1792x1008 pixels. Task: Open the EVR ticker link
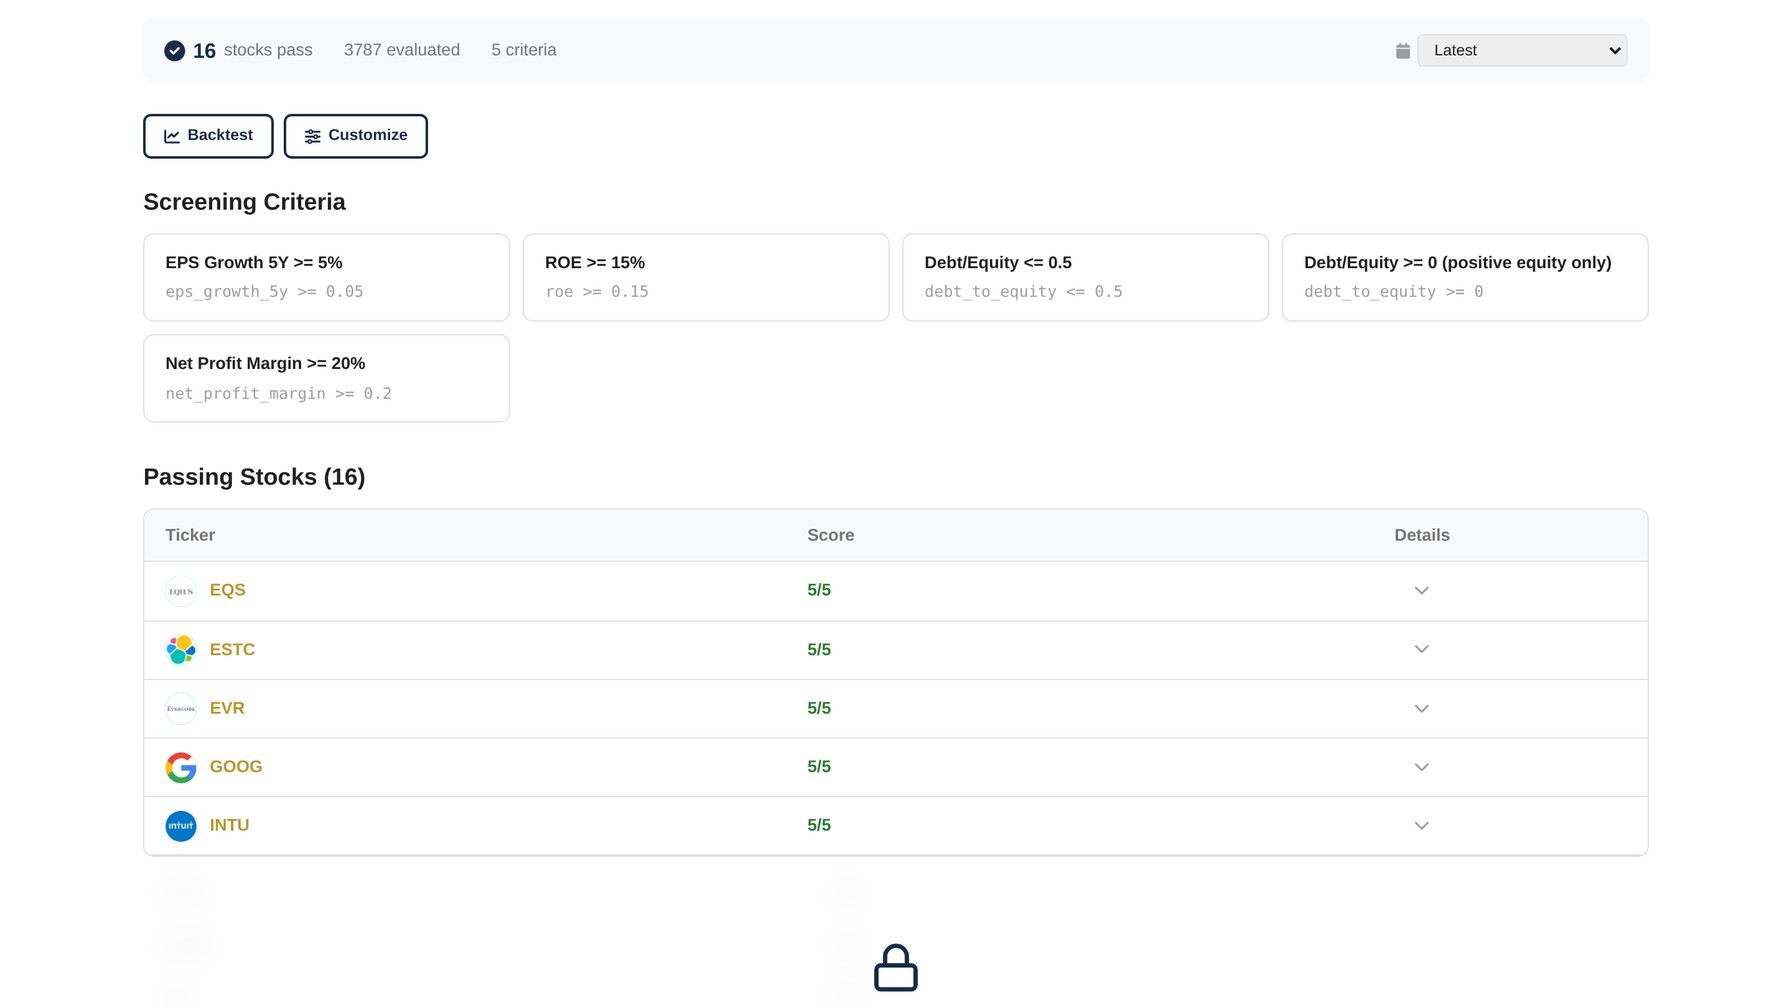coord(227,708)
